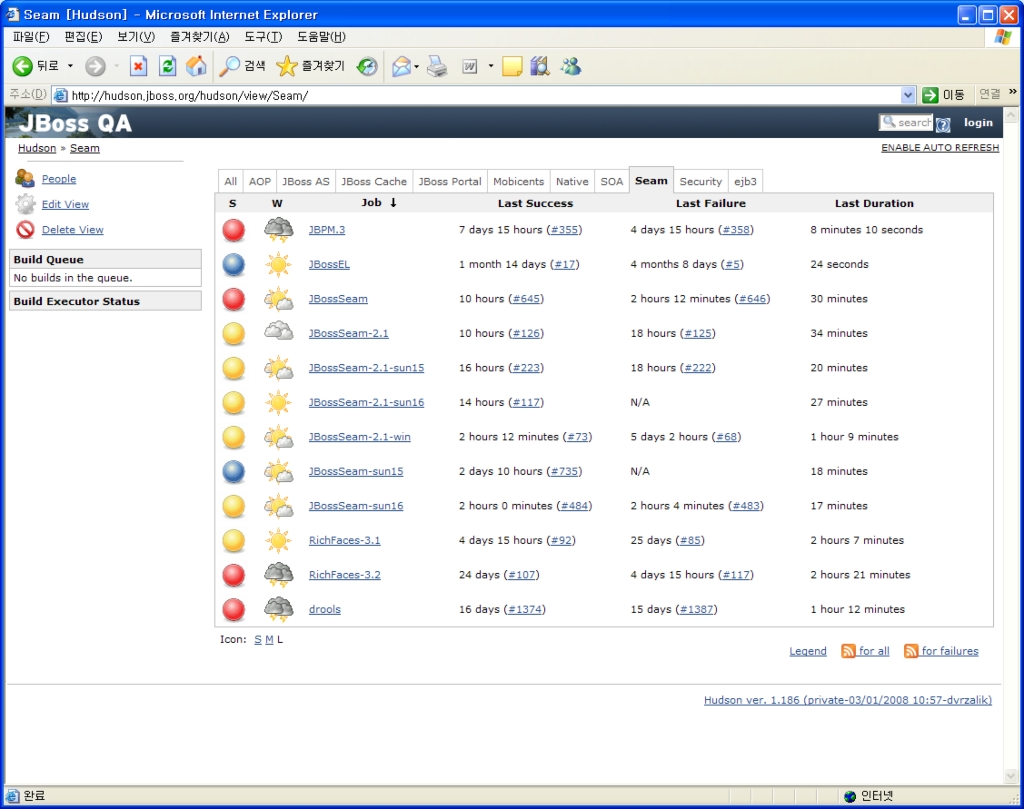
Task: Click the storm weather icon for drools
Action: click(279, 609)
